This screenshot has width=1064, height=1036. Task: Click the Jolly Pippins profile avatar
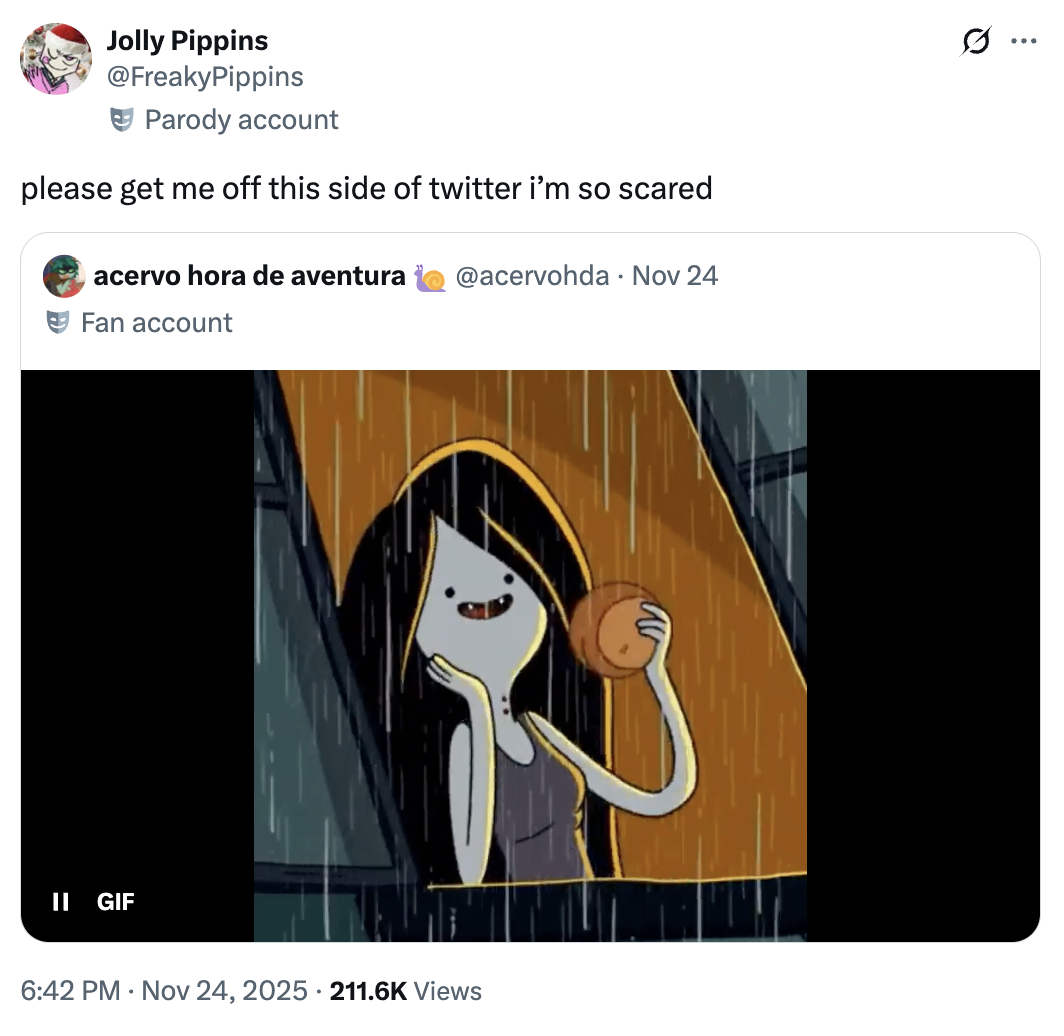57,59
